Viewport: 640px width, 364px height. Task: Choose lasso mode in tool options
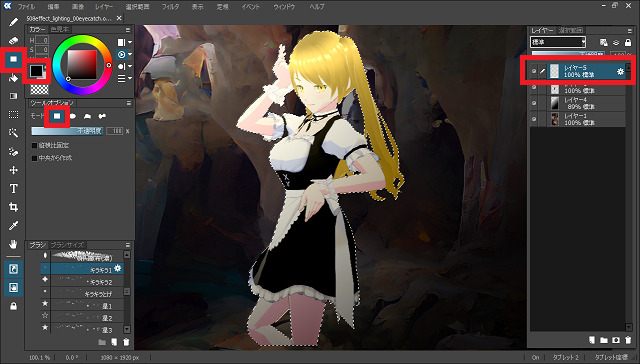(102, 116)
